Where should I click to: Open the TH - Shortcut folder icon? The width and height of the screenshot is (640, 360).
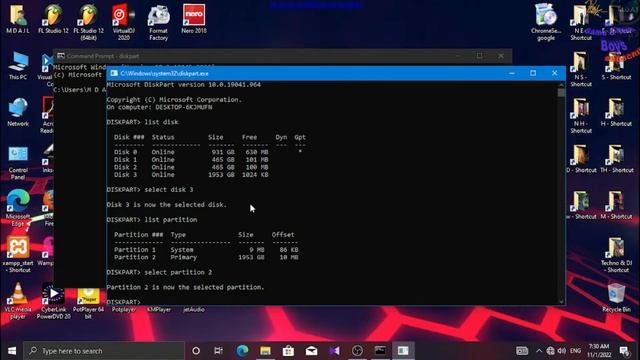(616, 159)
